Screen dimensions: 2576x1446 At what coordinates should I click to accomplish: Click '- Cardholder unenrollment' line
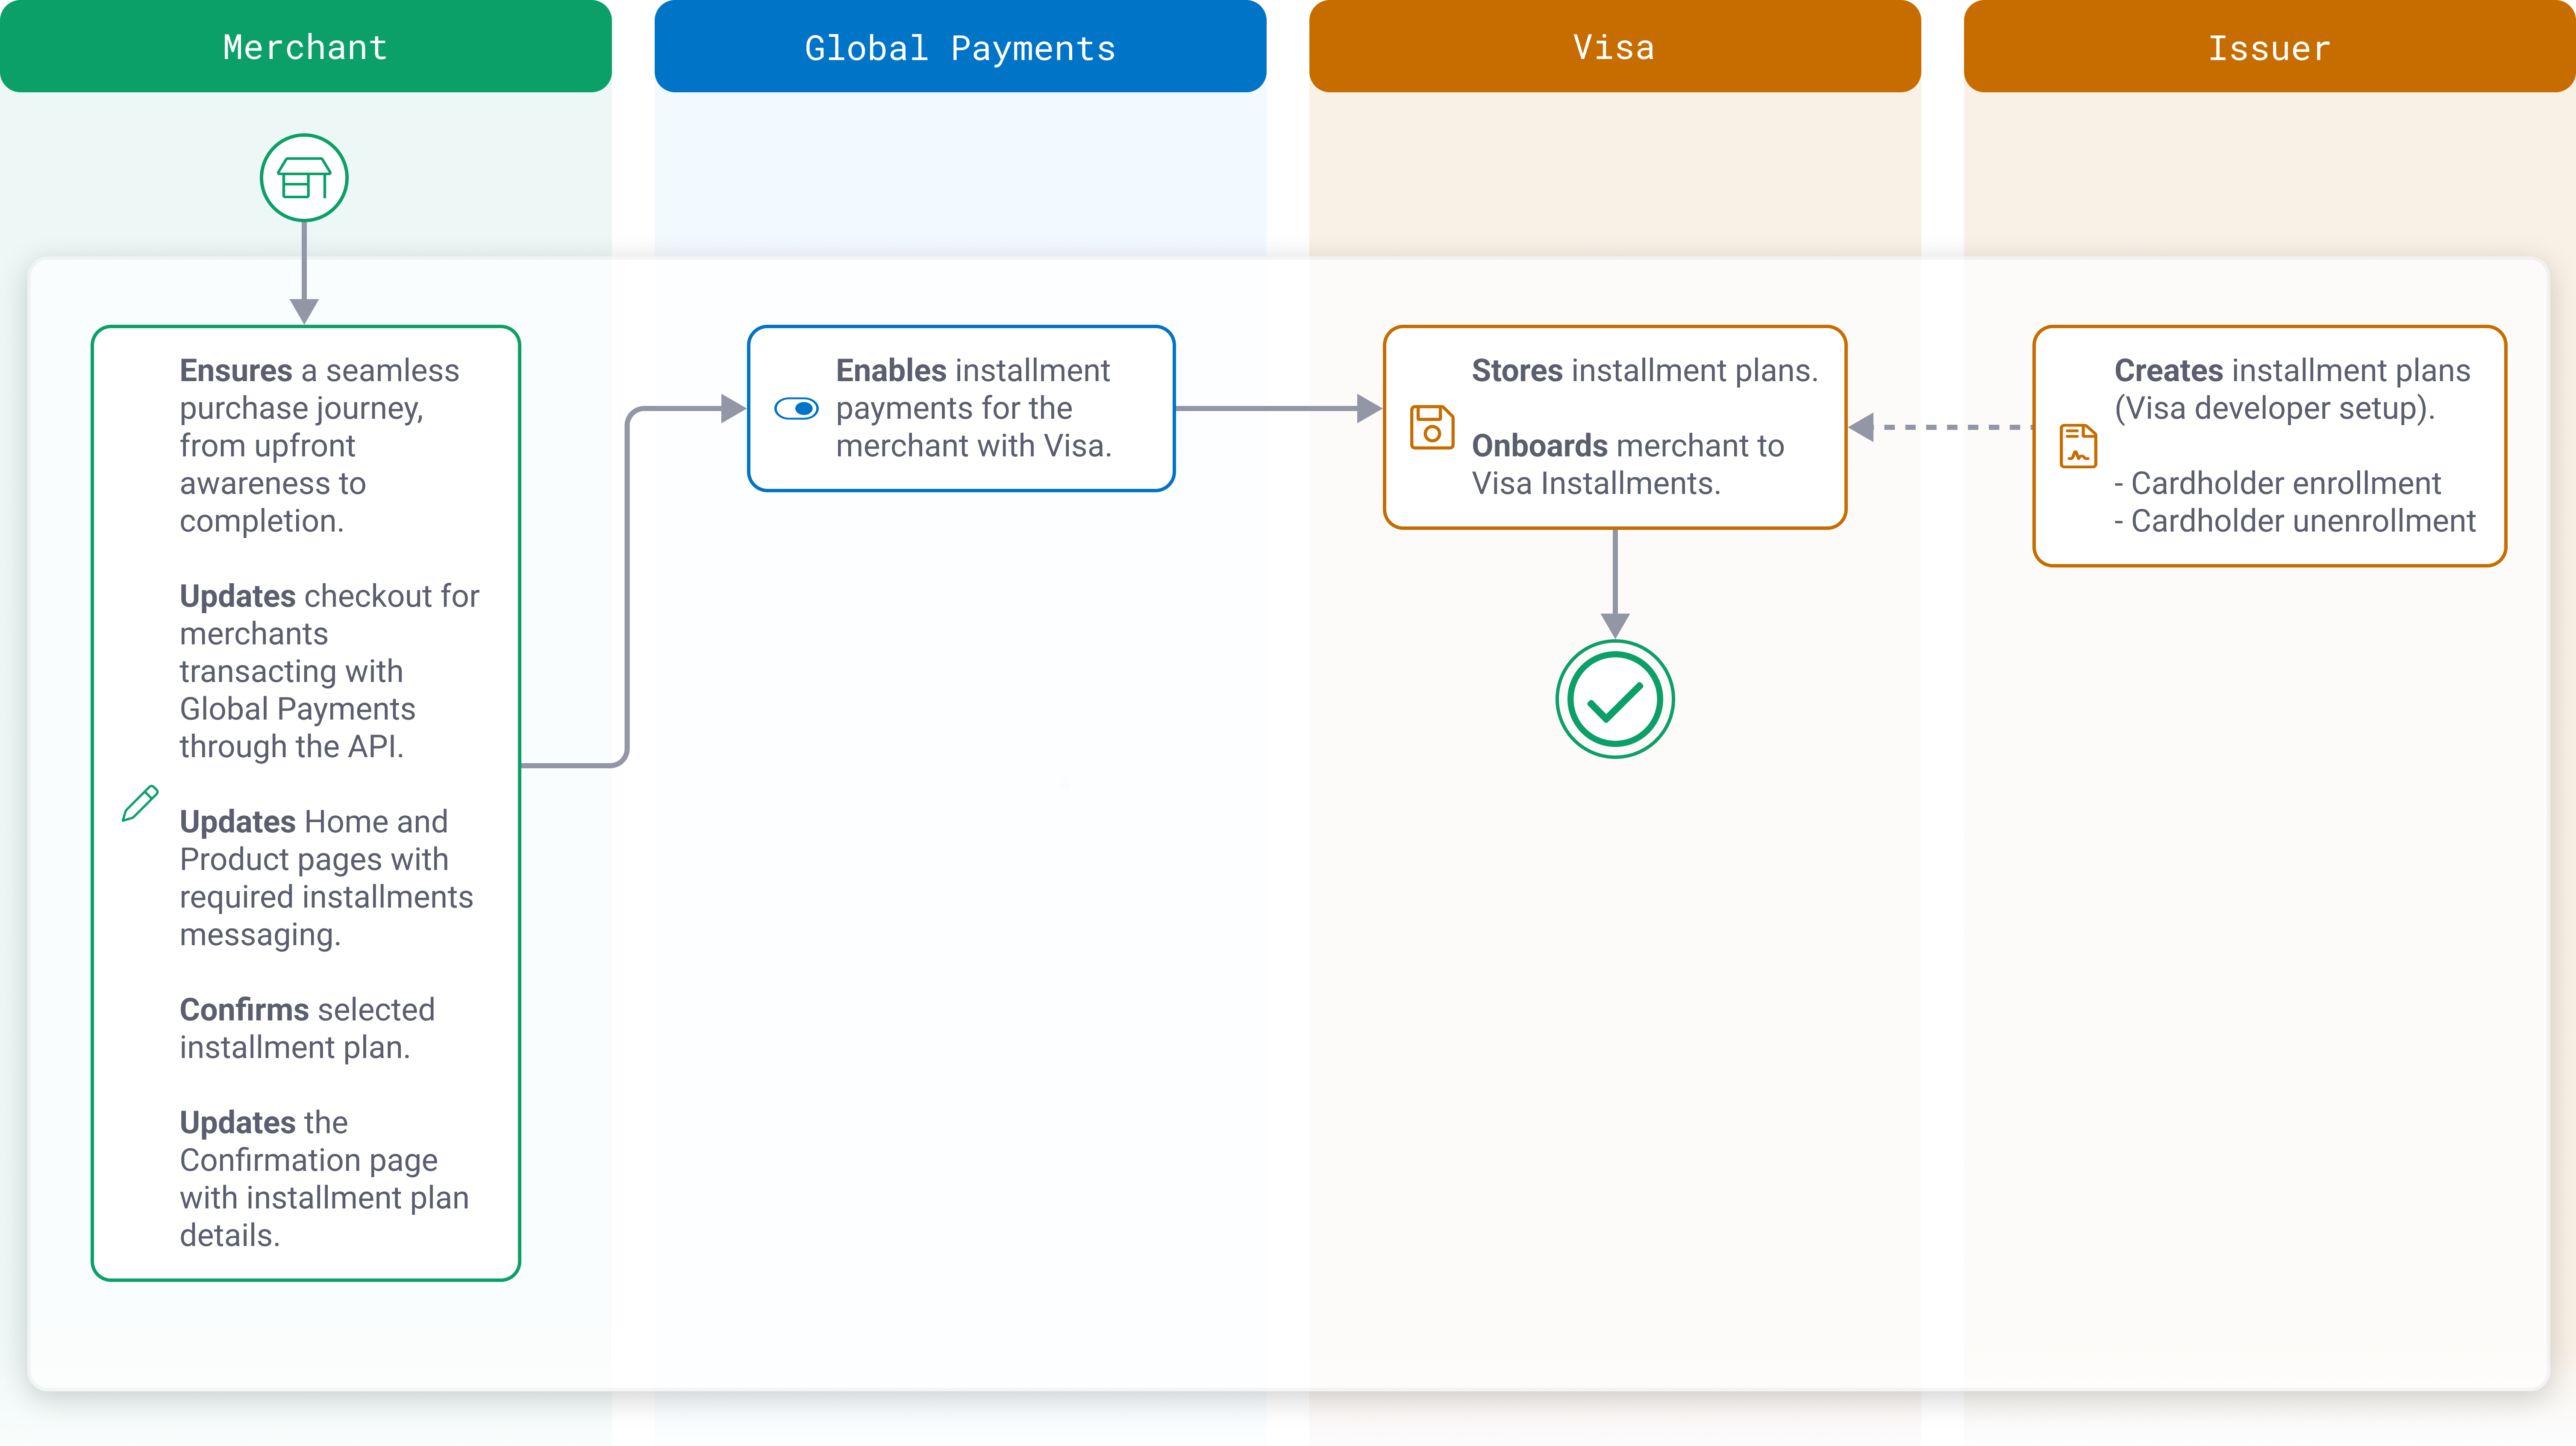2295,521
